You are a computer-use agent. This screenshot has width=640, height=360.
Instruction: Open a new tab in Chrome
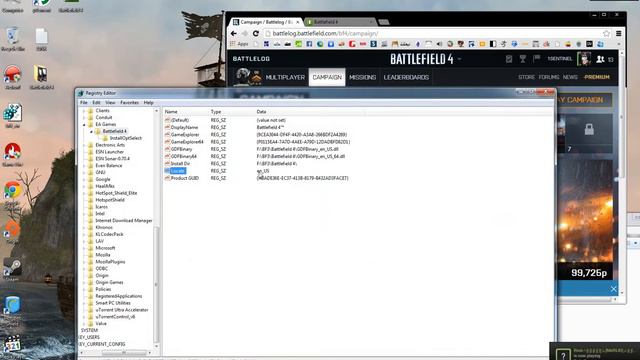(384, 22)
